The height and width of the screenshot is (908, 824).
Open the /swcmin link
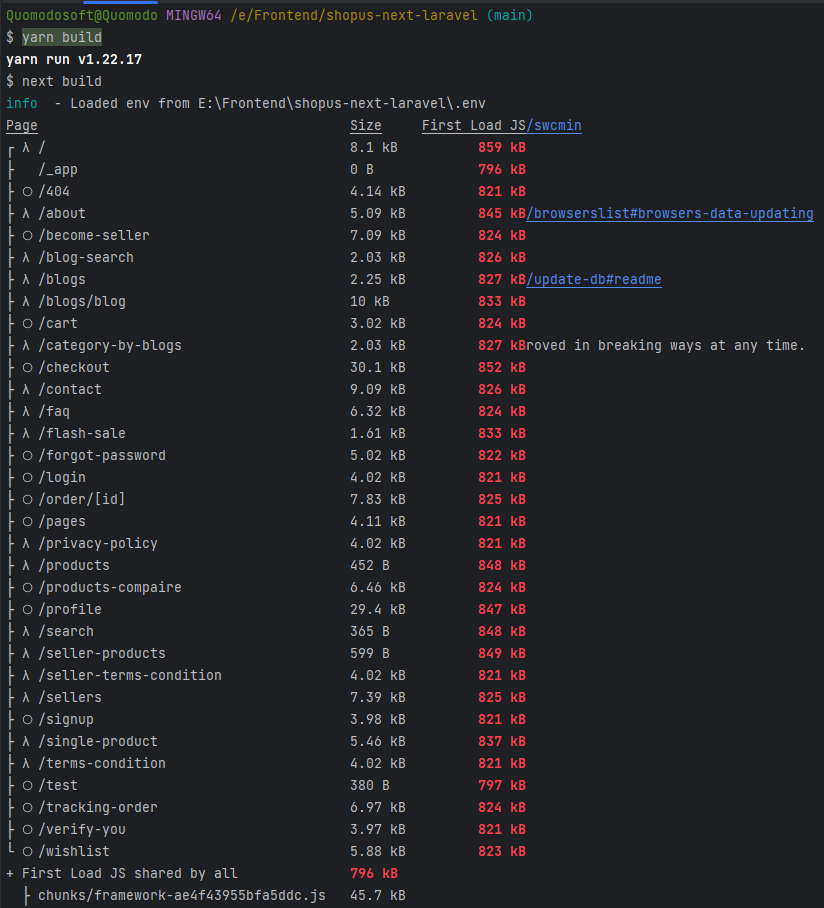[x=557, y=125]
